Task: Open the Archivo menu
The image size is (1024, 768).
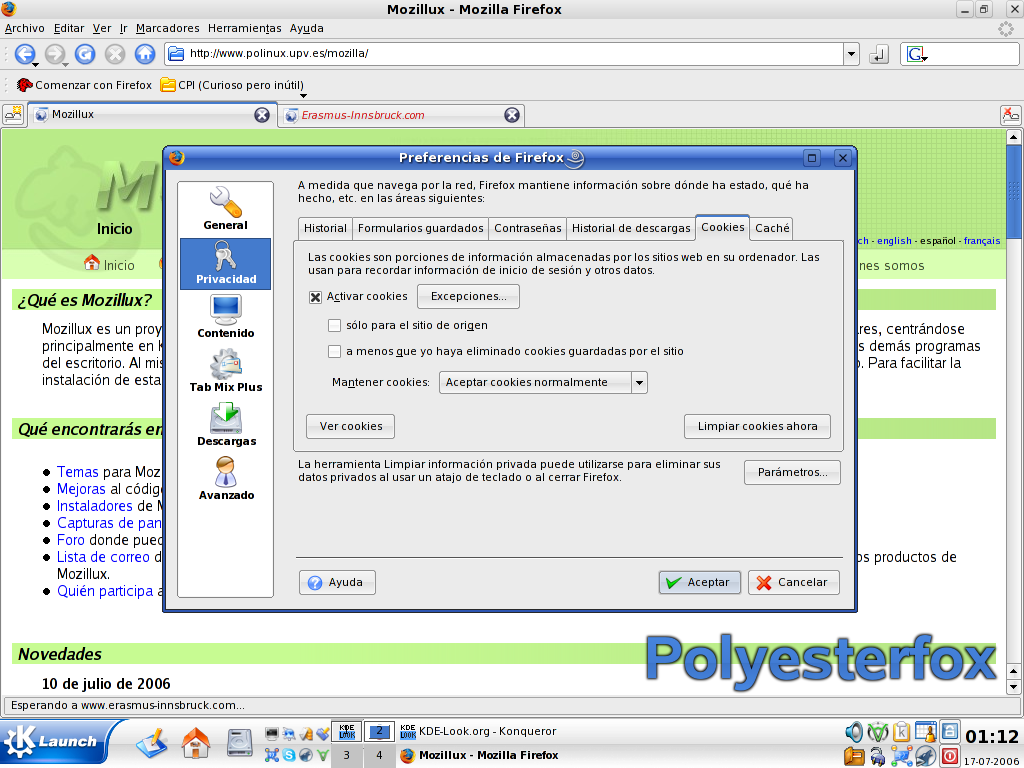Action: click(x=24, y=28)
